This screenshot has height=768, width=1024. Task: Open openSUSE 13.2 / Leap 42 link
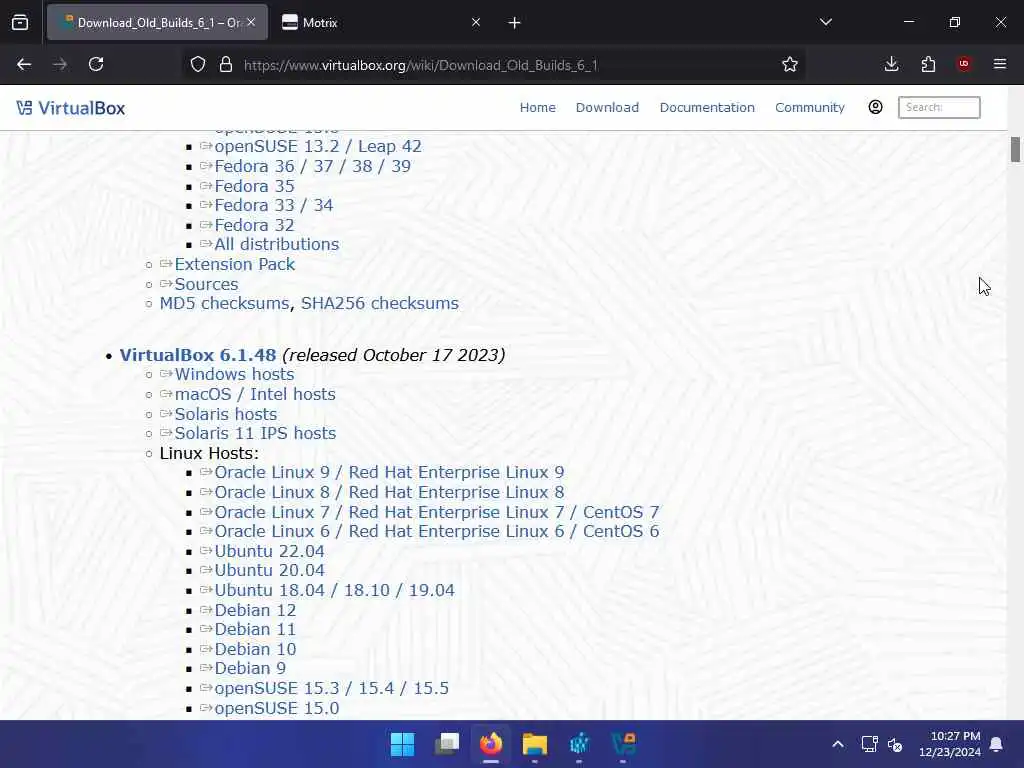coord(318,146)
